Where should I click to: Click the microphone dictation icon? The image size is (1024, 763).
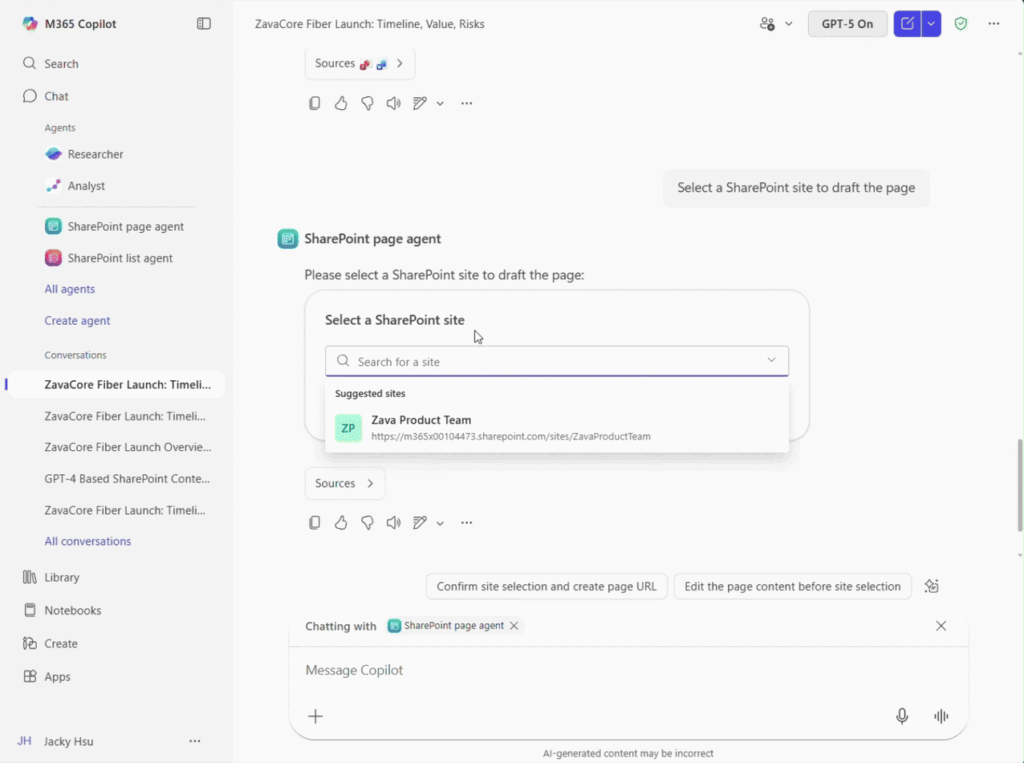[902, 716]
